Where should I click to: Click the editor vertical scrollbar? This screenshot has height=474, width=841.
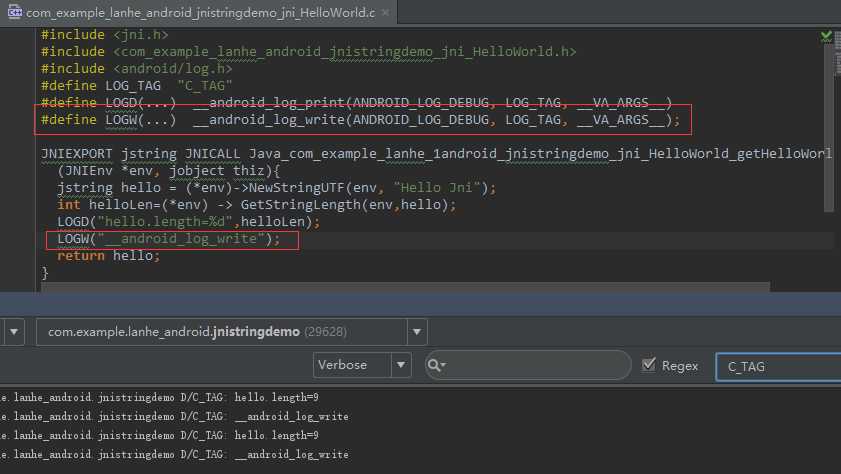pos(829,129)
